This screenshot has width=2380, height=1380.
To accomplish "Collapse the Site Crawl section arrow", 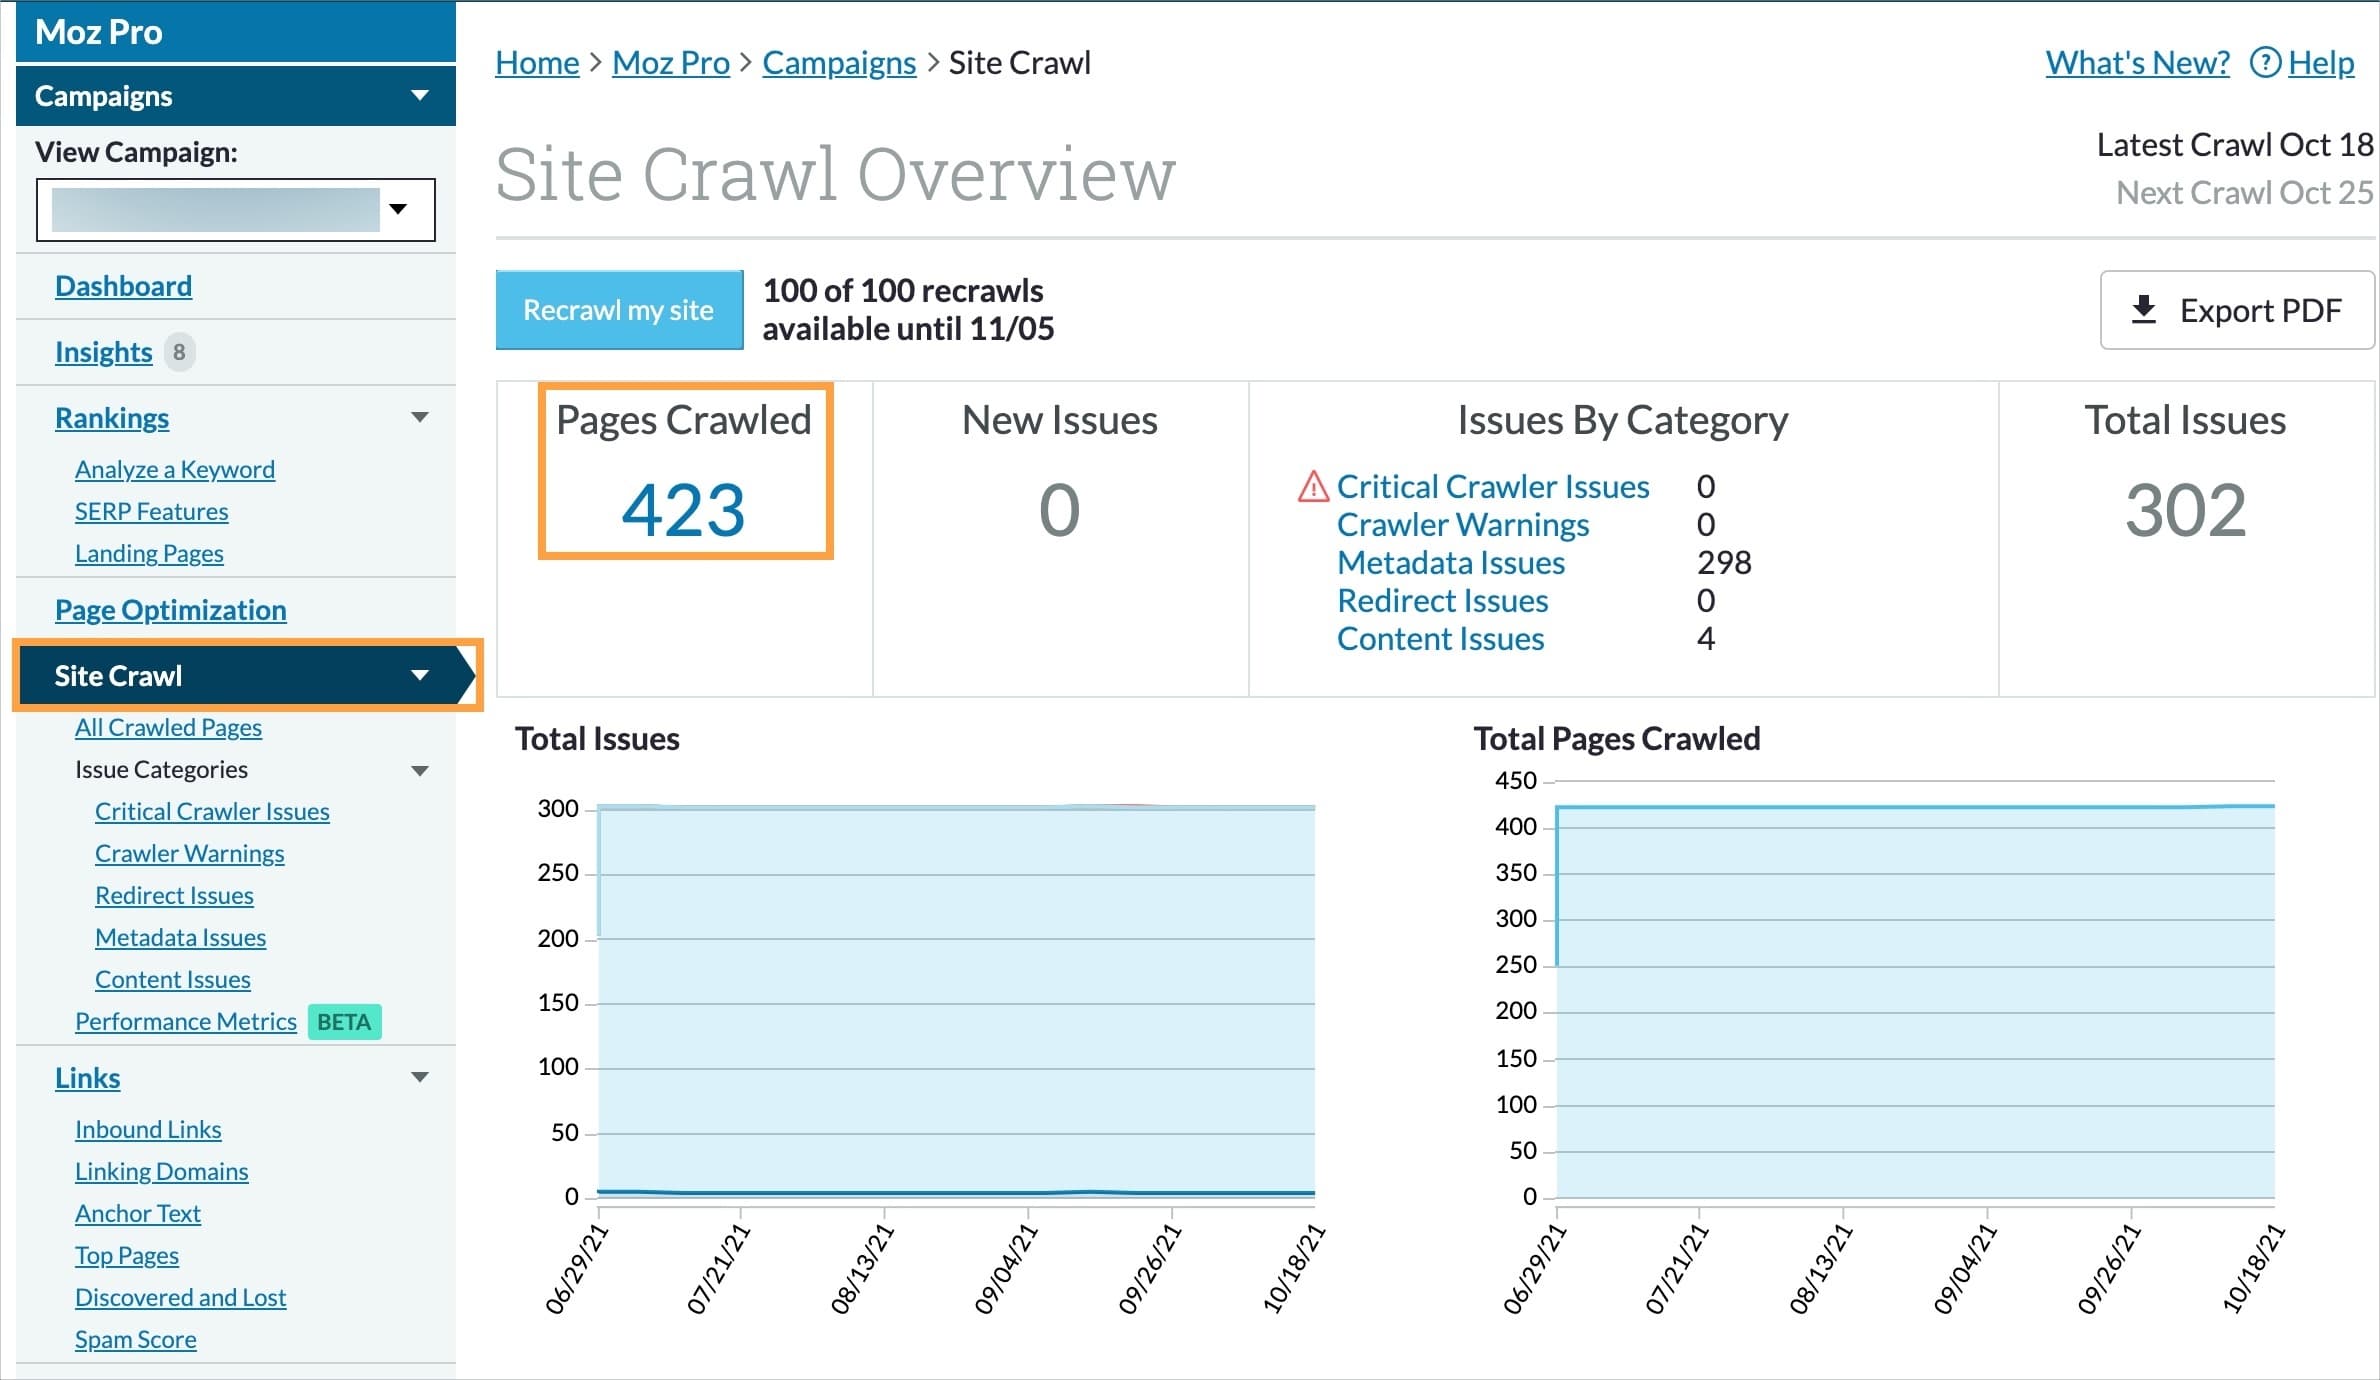I will coord(420,675).
